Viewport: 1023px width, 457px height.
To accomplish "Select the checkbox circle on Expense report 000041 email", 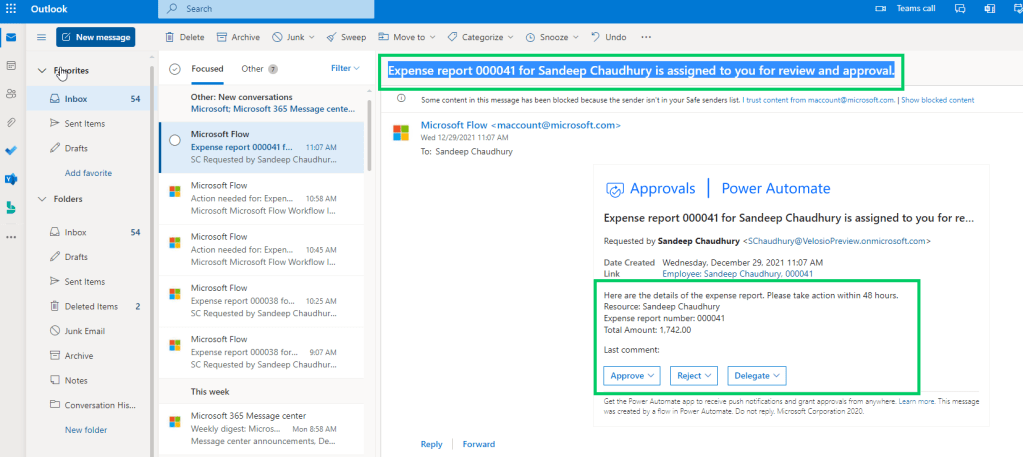I will point(175,140).
